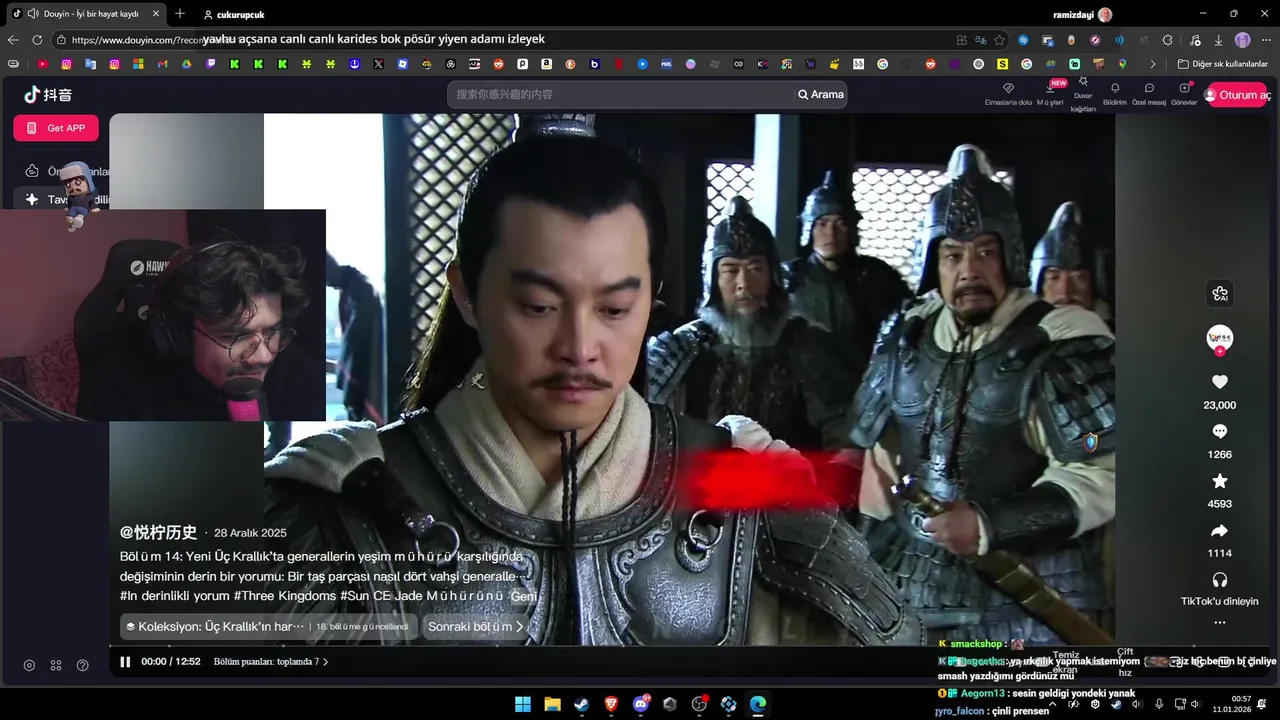Image resolution: width=1280 pixels, height=720 pixels.
Task: Open Google Maps bookmark
Action: tap(1122, 64)
